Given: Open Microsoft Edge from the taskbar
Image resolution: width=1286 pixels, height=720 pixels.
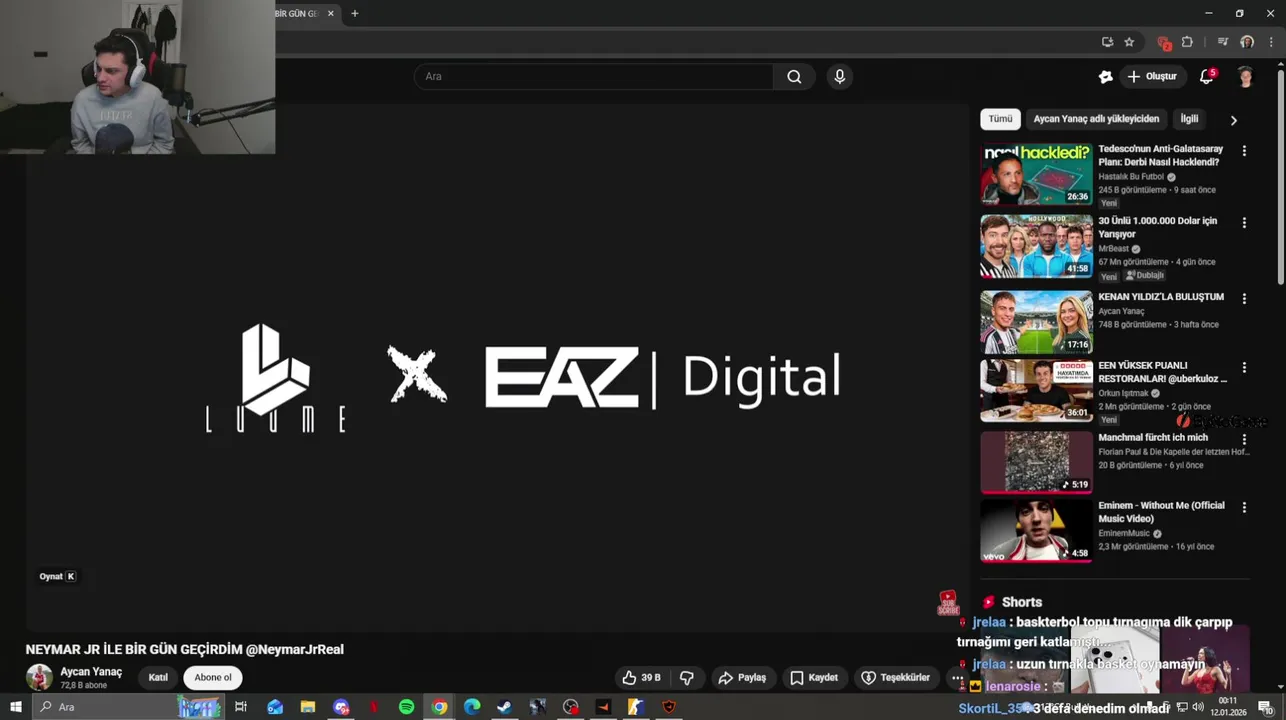Looking at the screenshot, I should (472, 707).
